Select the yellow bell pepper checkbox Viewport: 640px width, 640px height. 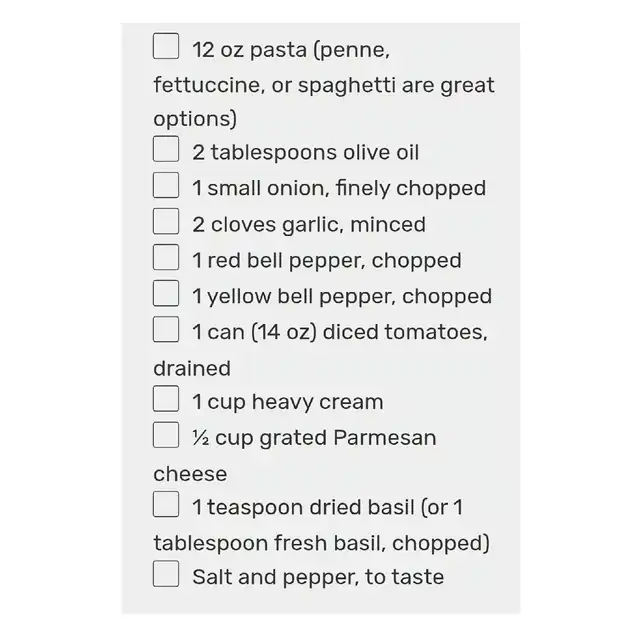pyautogui.click(x=166, y=294)
